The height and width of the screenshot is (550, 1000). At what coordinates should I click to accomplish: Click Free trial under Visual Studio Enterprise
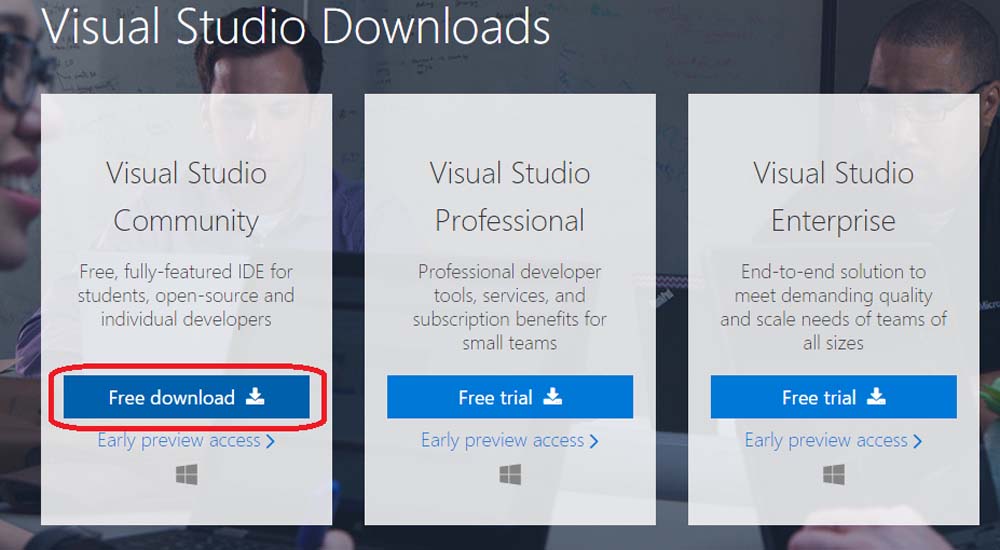point(834,397)
